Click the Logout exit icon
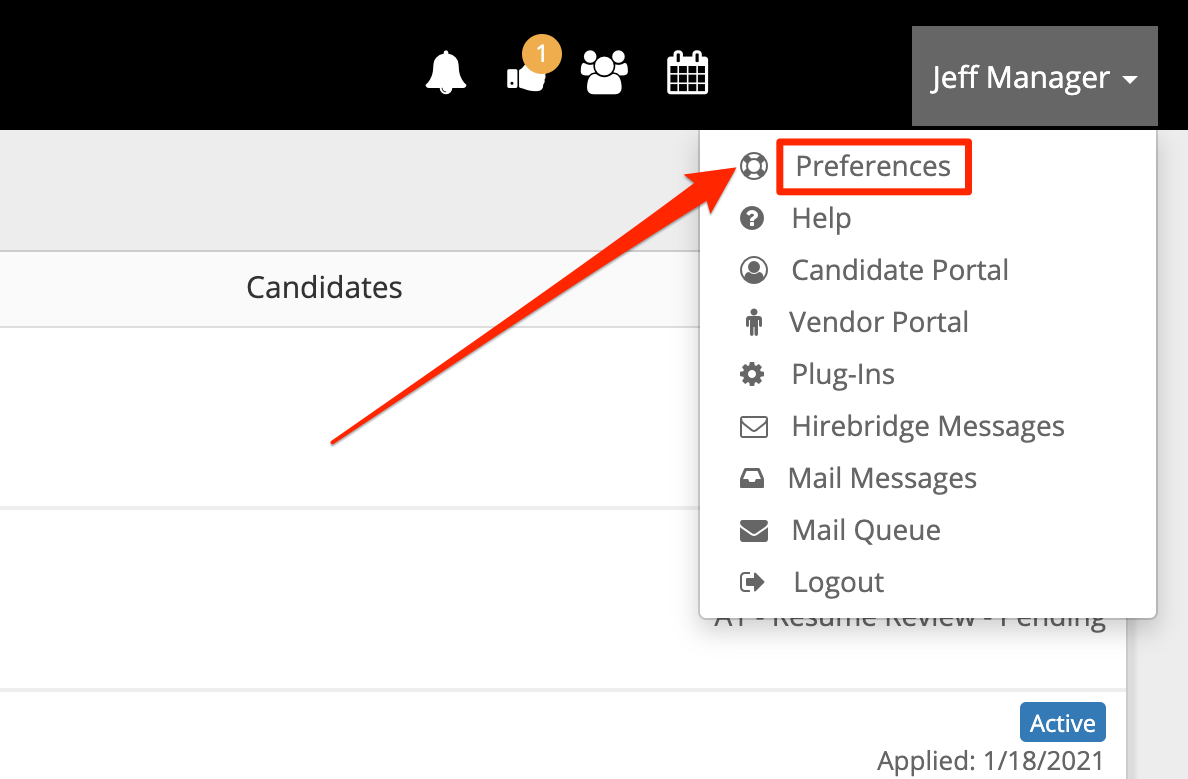The width and height of the screenshot is (1188, 779). [x=753, y=582]
